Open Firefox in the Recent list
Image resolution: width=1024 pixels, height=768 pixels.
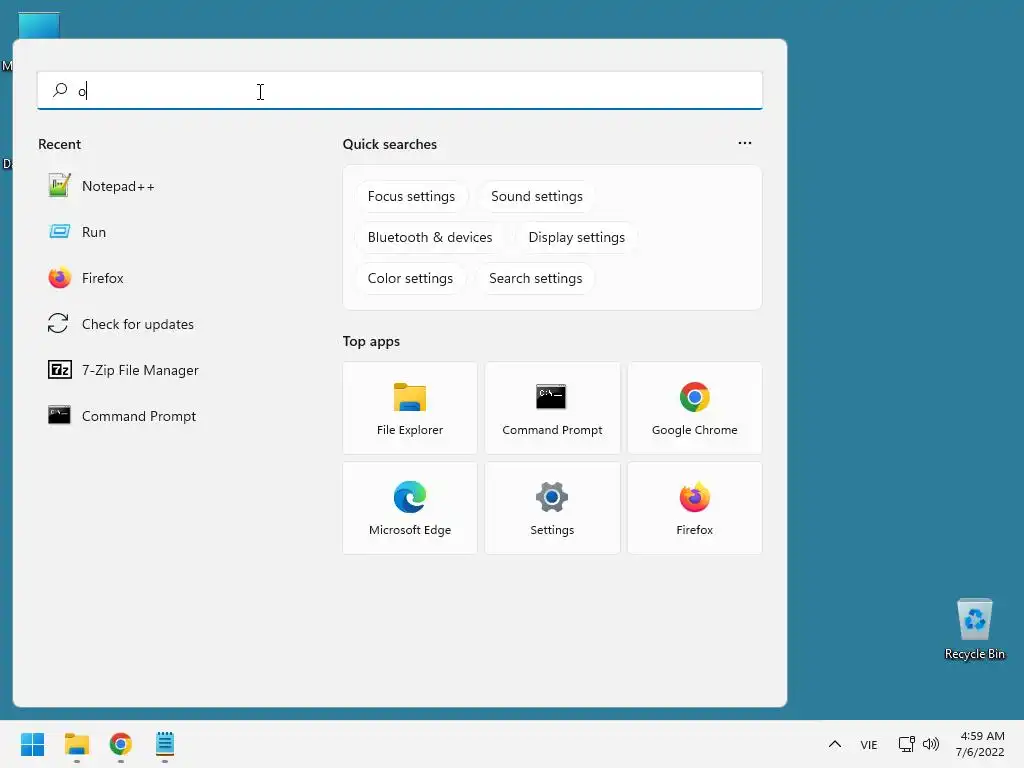pos(86,278)
